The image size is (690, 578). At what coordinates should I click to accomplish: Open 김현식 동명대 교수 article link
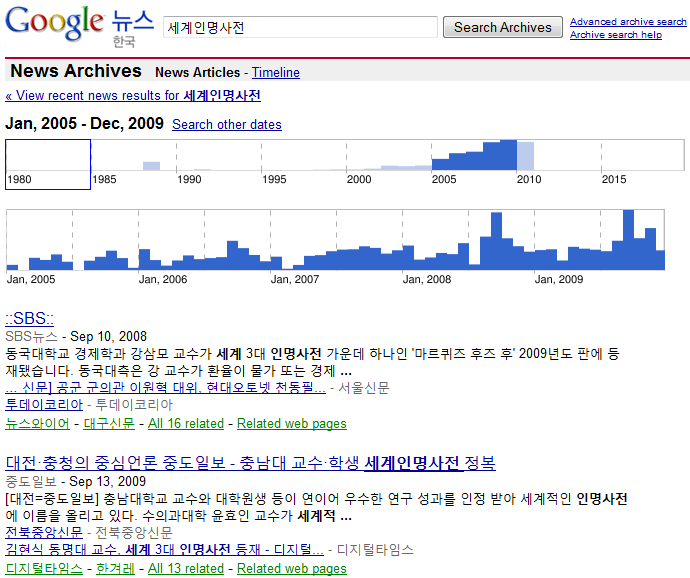tap(165, 549)
